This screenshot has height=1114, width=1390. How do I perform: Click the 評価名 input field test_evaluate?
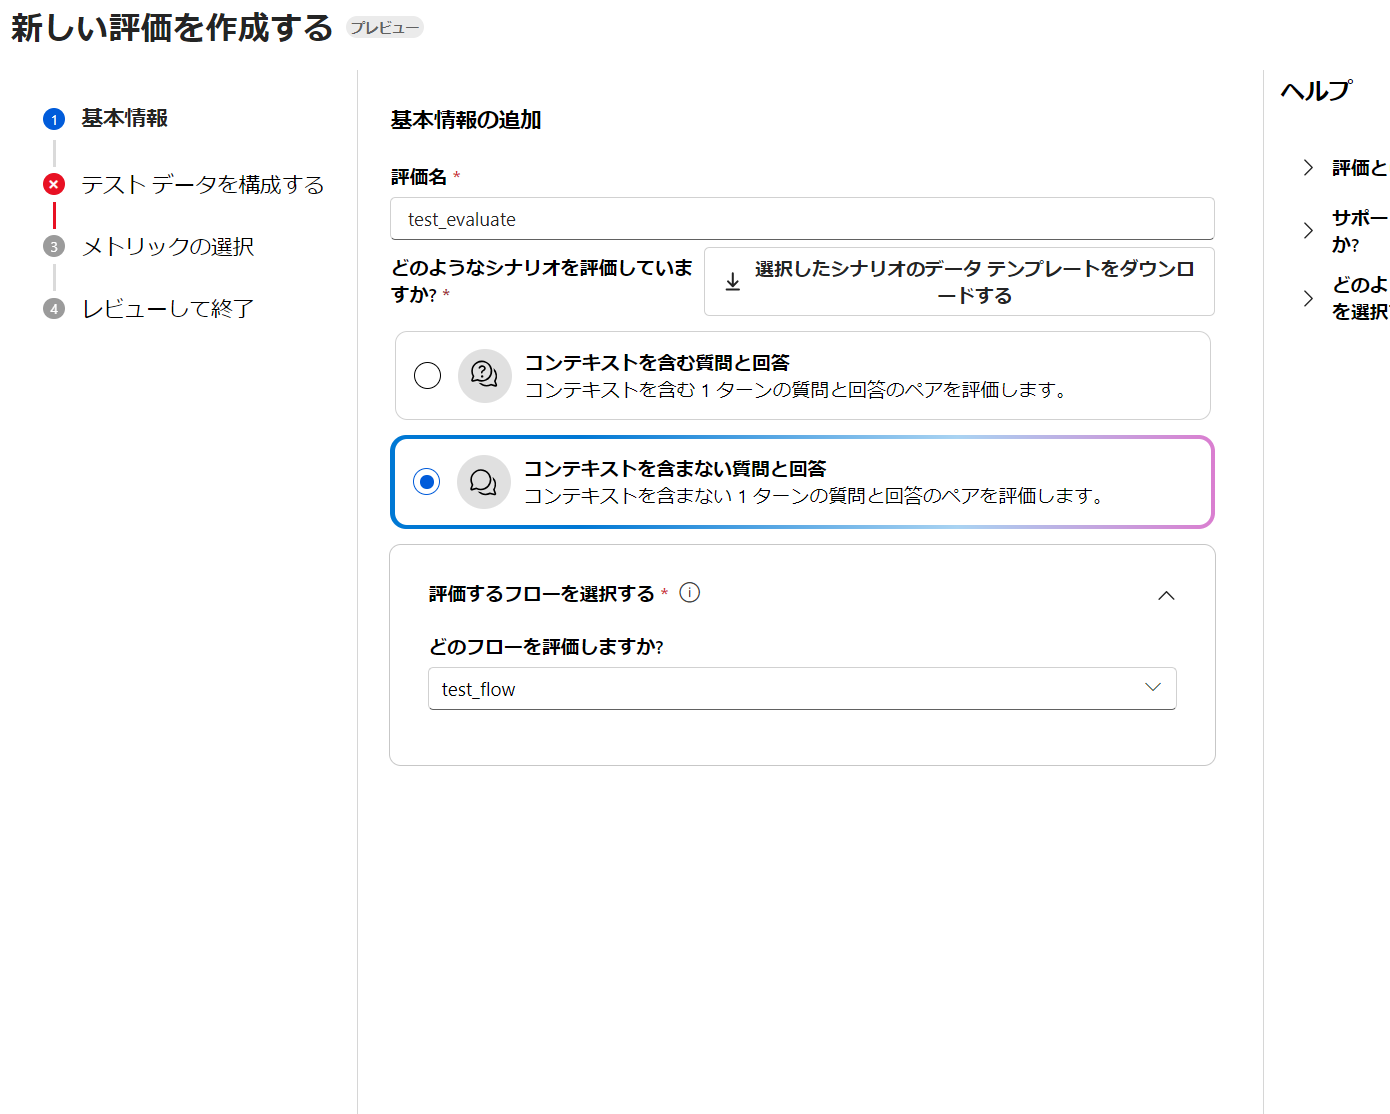coord(802,219)
